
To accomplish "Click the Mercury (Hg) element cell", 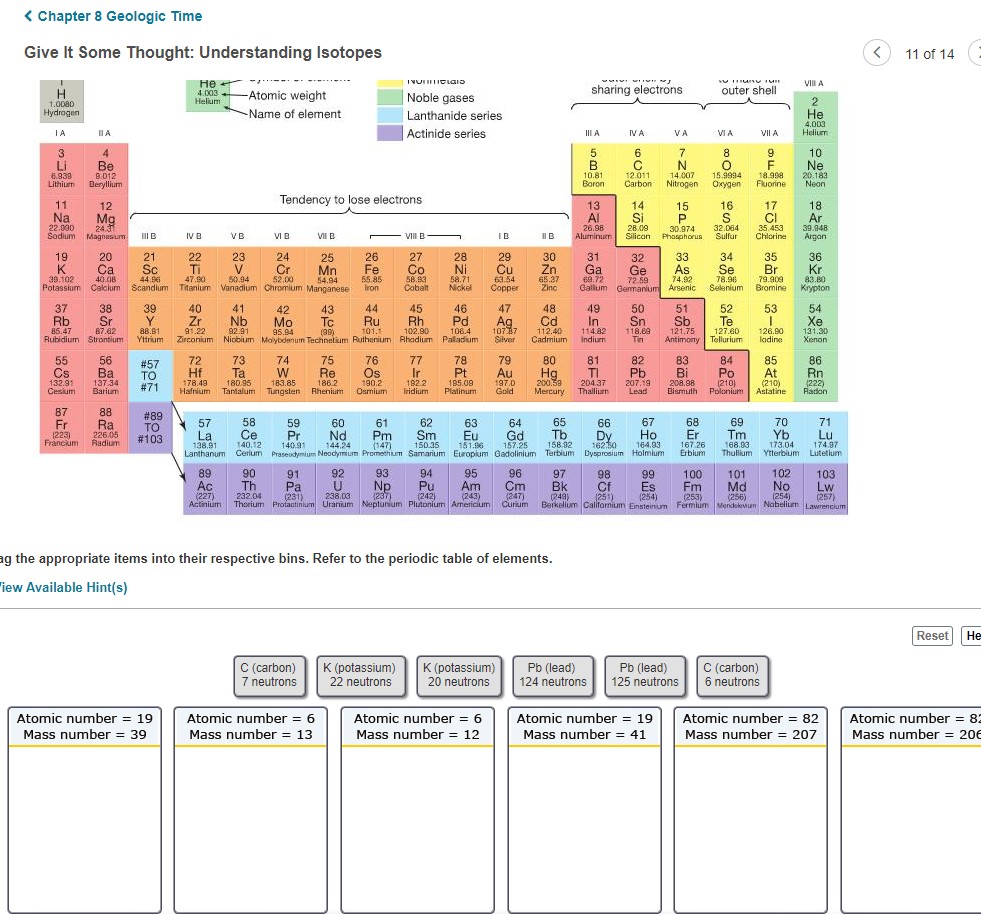I will coord(549,375).
